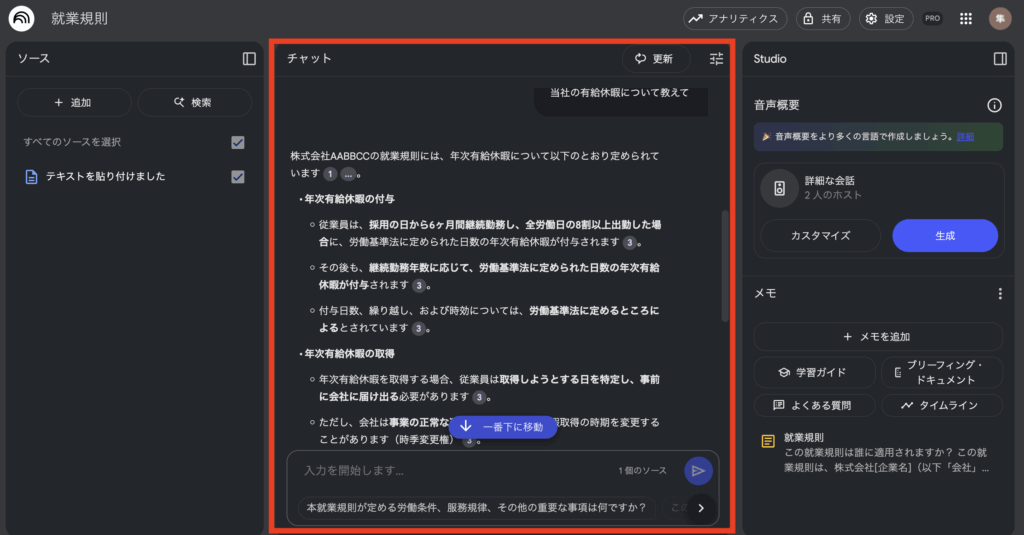Click the 就業規則 note icon
The width and height of the screenshot is (1024, 535).
pos(768,442)
